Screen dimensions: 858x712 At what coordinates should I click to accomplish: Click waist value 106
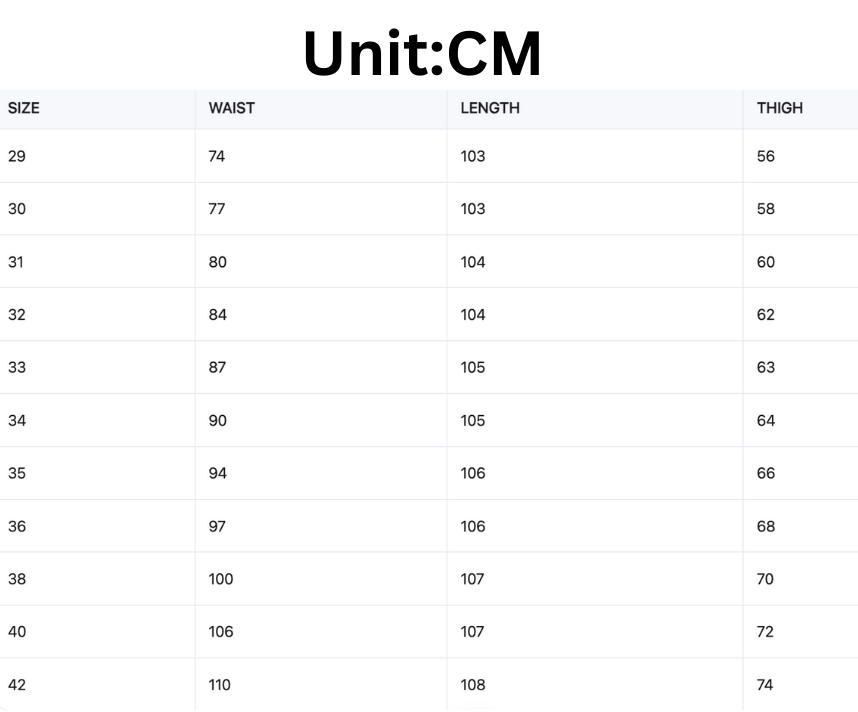pos(221,632)
